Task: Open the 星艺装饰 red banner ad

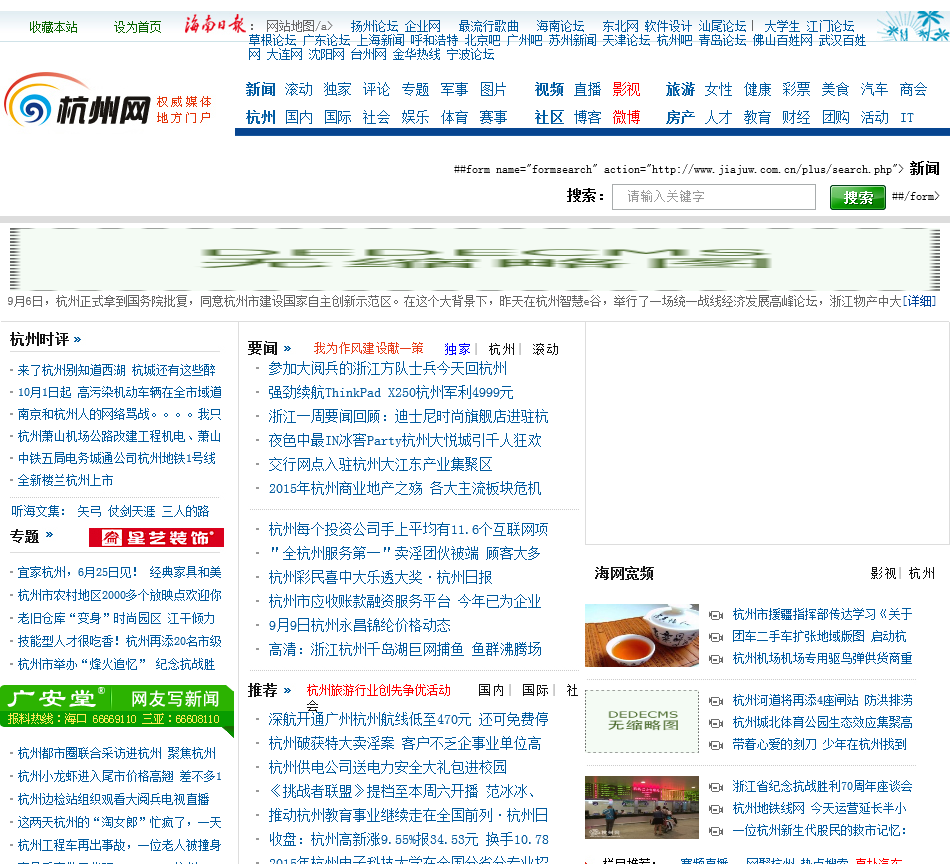Action: (156, 537)
